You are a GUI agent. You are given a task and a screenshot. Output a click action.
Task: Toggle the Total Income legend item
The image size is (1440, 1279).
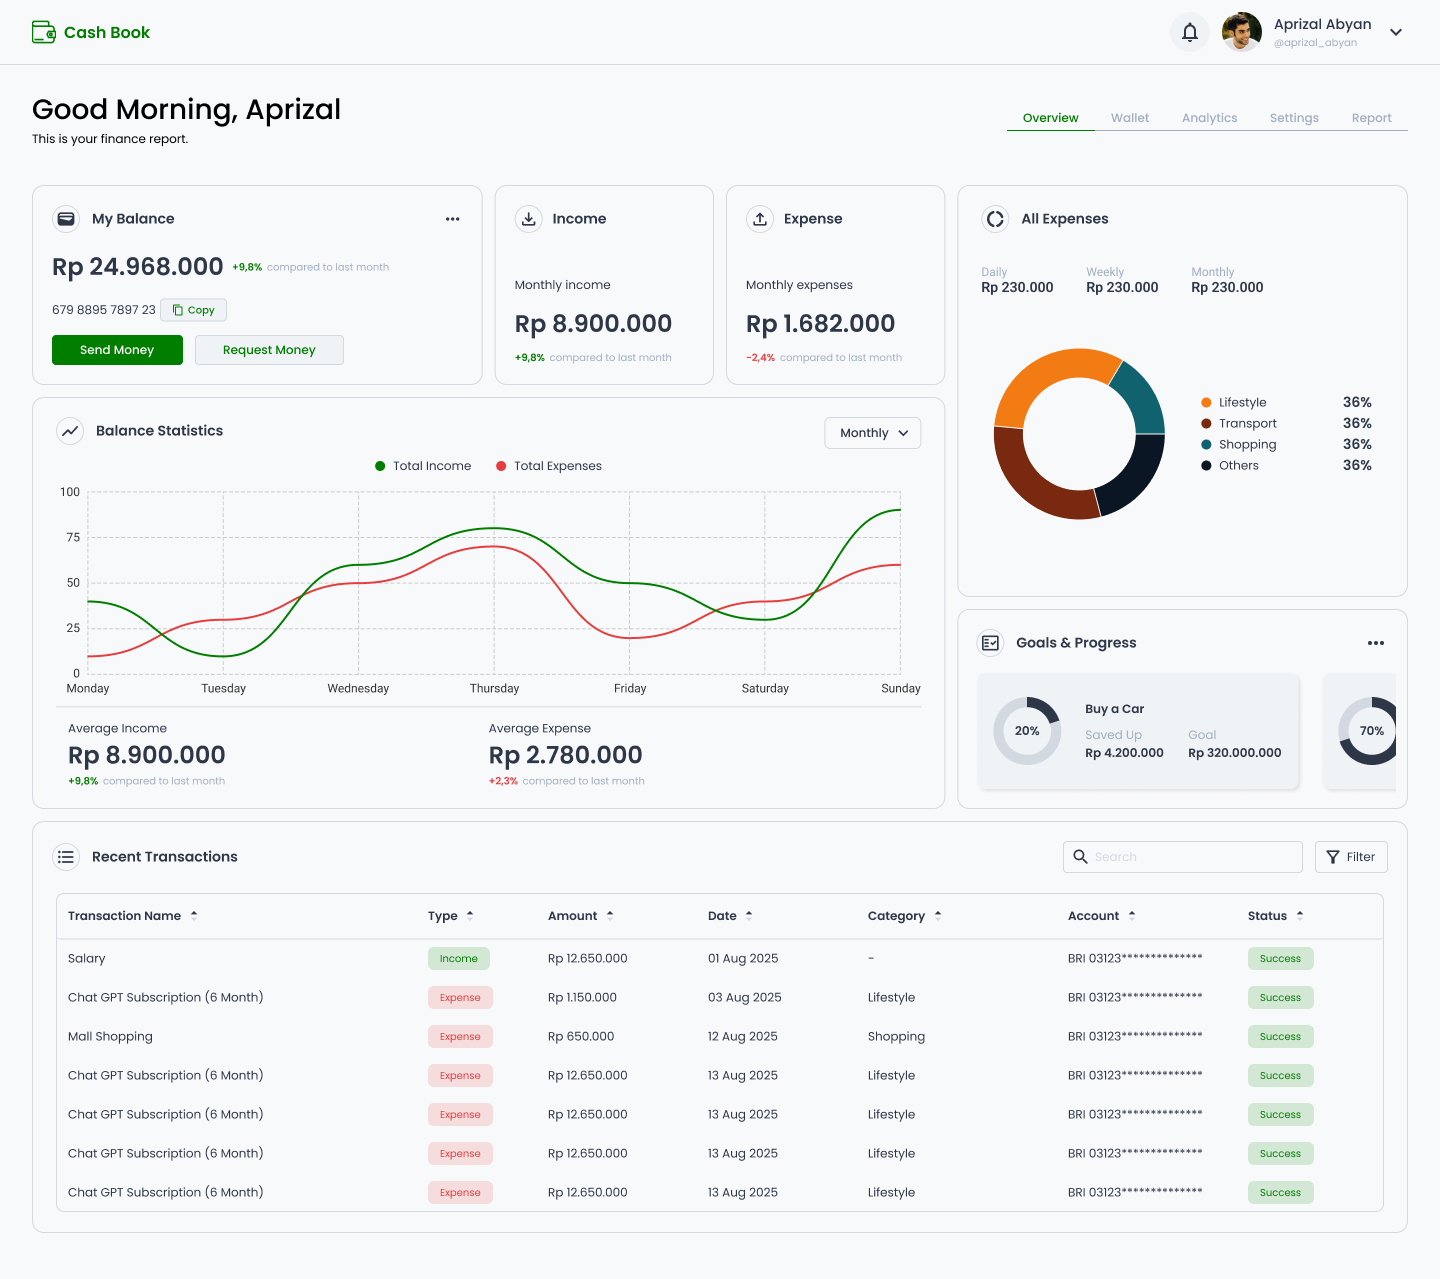pos(423,466)
